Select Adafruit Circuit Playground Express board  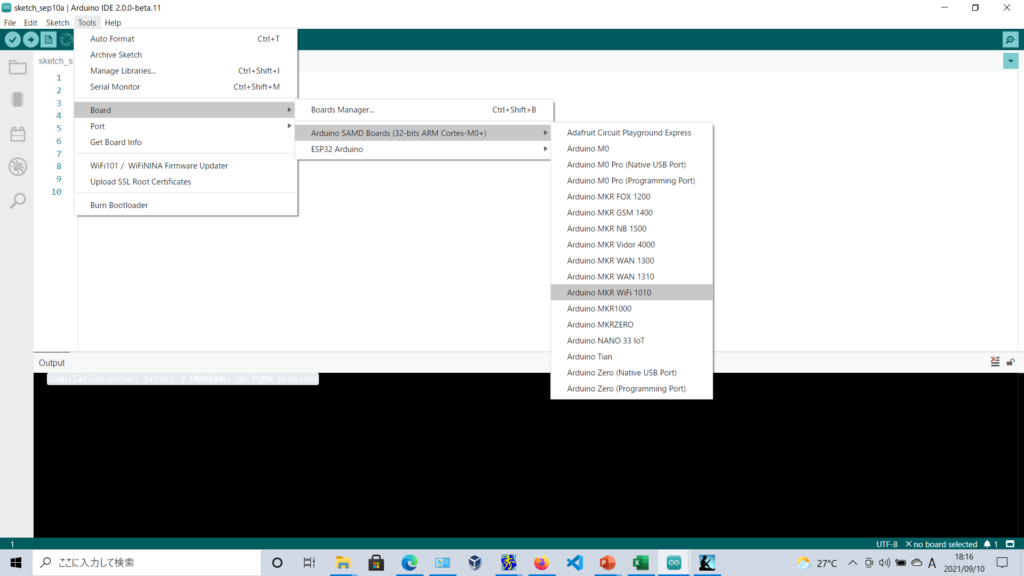(632, 133)
